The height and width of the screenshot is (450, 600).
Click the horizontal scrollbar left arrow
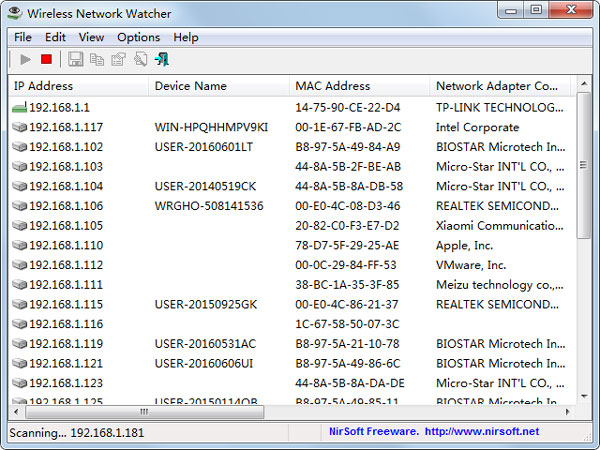tap(16, 412)
